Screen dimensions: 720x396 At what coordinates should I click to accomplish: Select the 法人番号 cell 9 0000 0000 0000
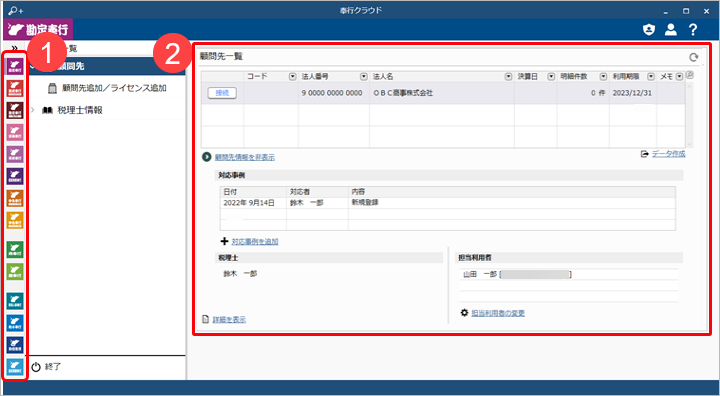coord(334,93)
